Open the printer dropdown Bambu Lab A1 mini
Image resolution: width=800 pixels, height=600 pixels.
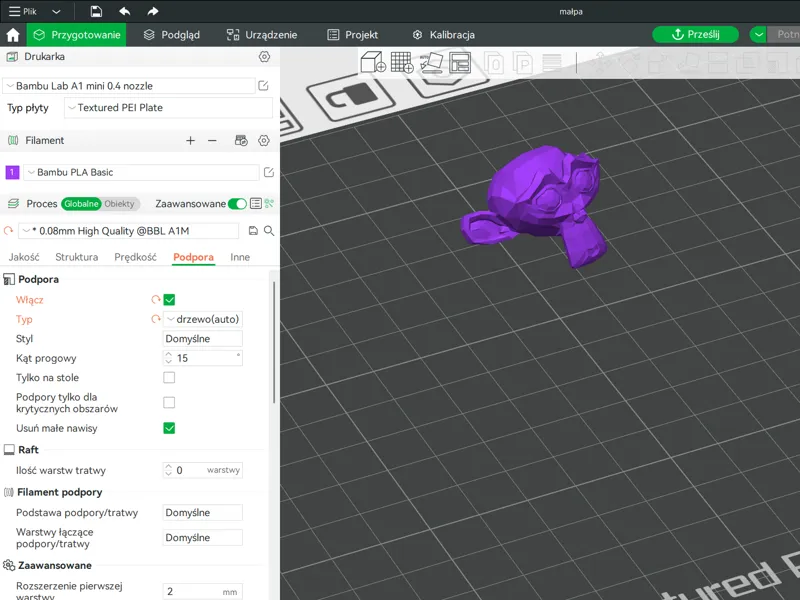(129, 86)
